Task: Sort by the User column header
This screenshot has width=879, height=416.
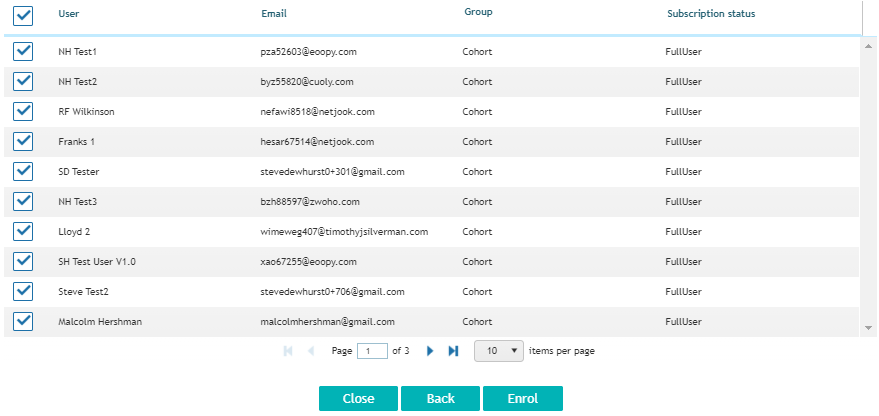Action: pos(68,14)
